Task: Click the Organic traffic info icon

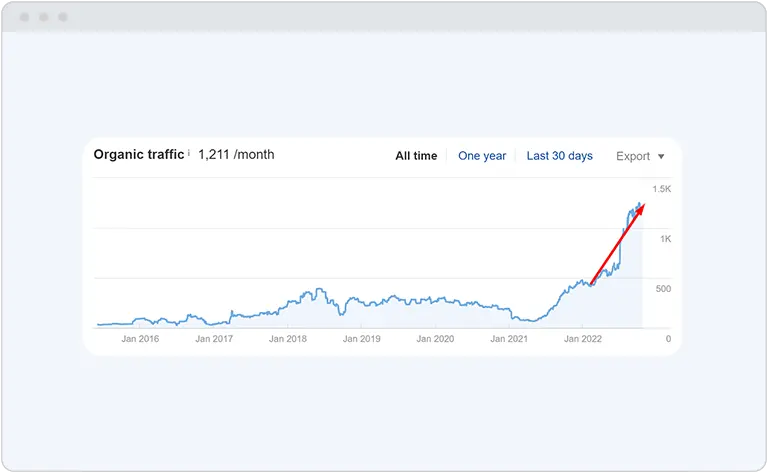Action: click(x=189, y=153)
